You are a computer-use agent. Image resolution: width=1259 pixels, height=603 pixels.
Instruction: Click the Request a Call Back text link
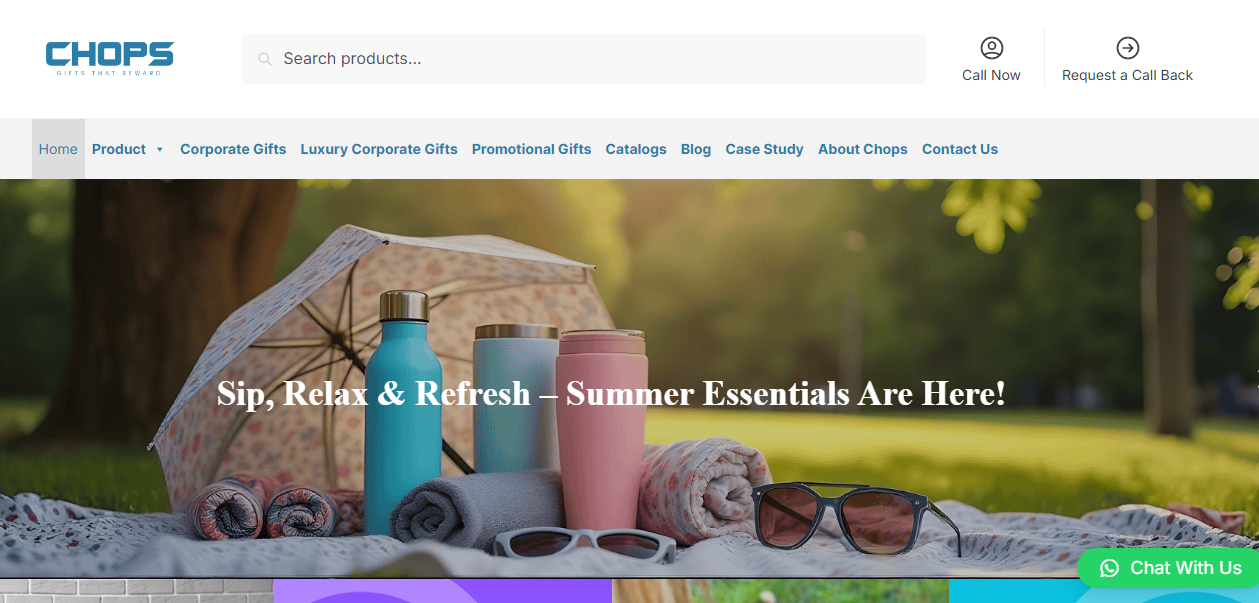(x=1127, y=75)
